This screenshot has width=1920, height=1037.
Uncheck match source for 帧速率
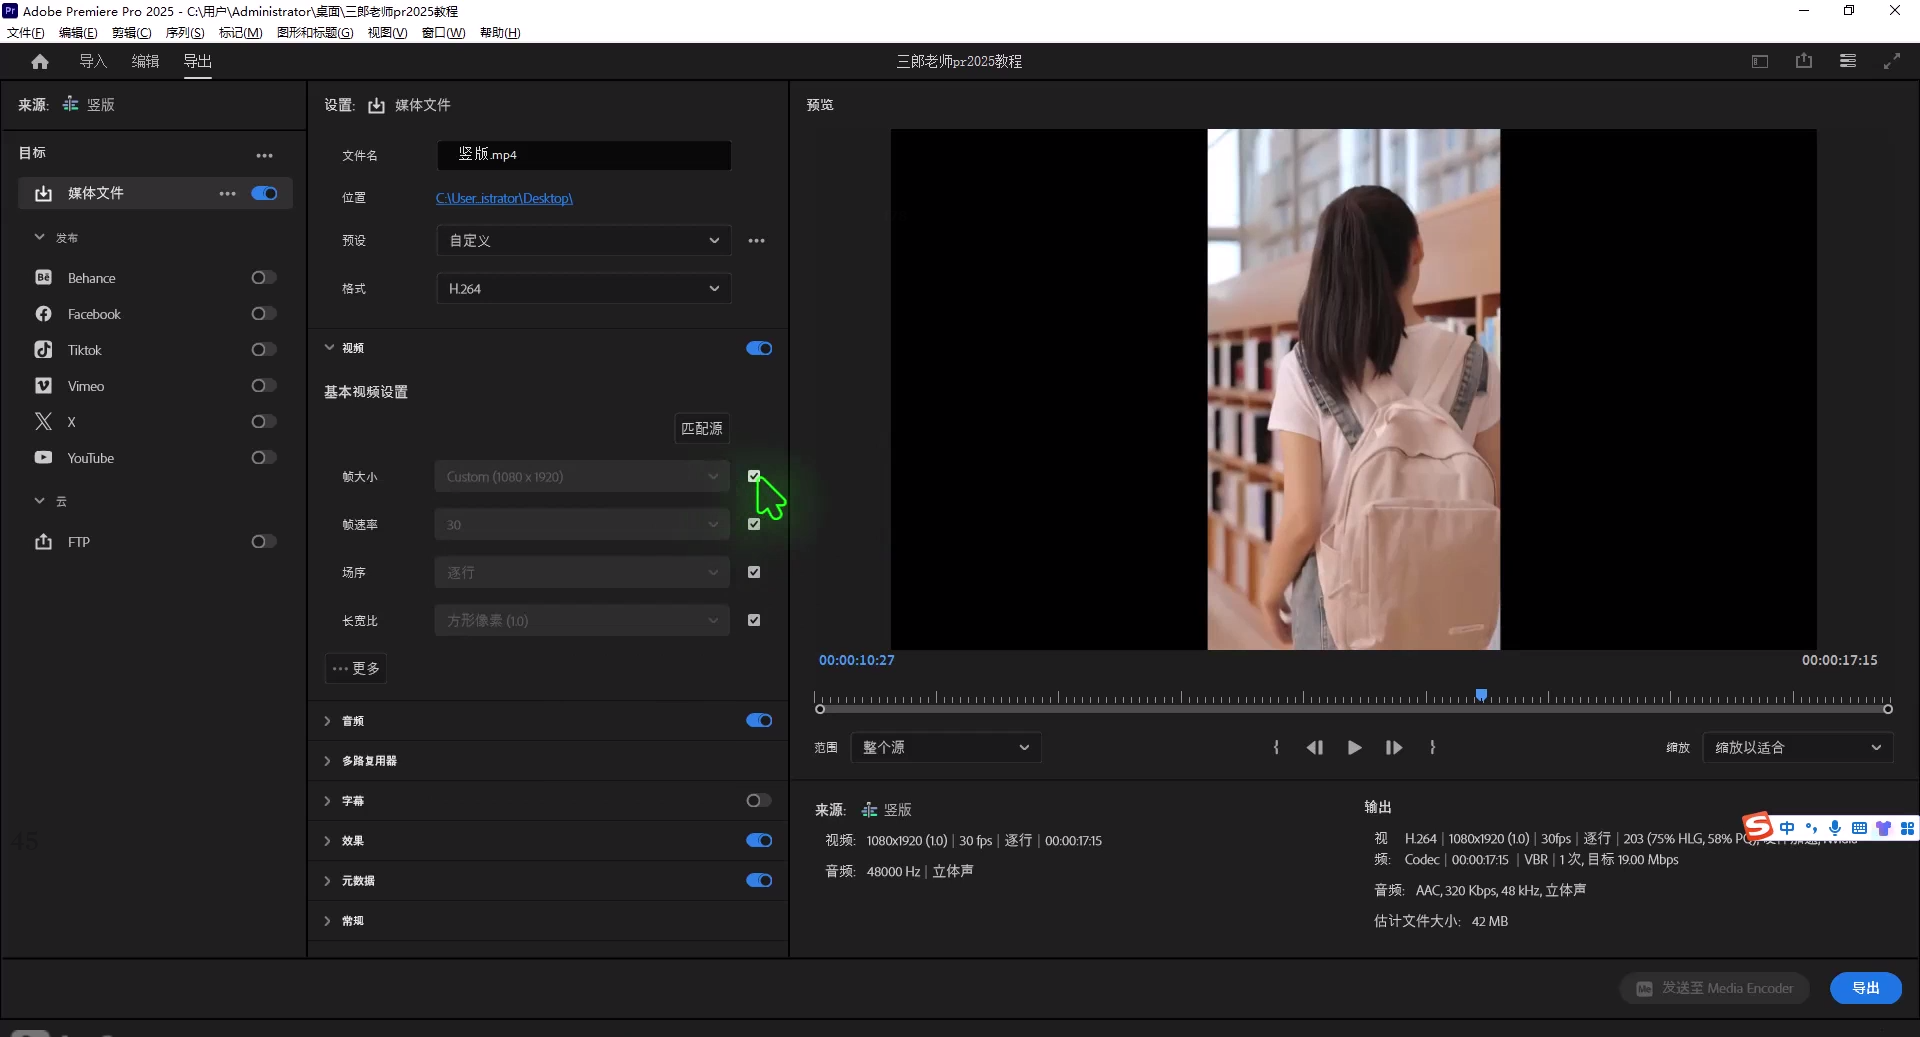(x=754, y=525)
